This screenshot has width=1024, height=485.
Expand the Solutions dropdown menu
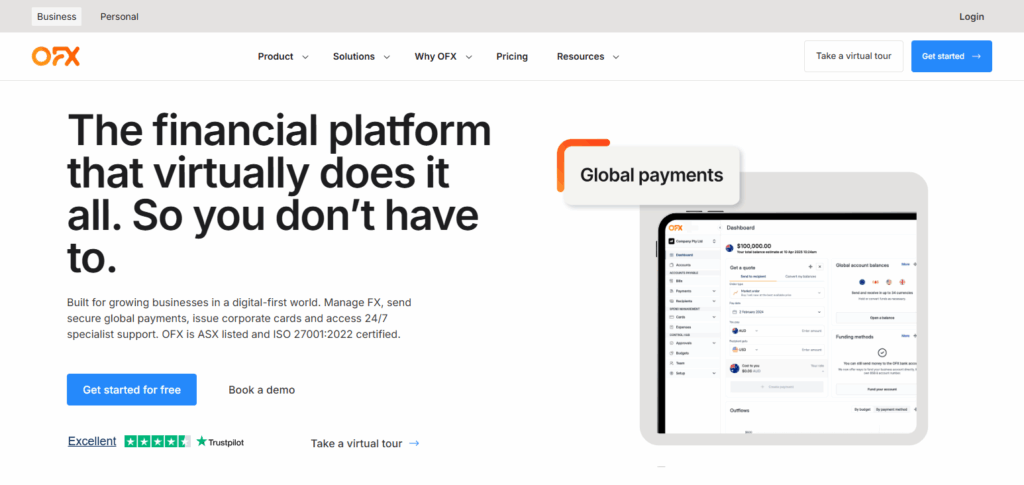tap(361, 57)
